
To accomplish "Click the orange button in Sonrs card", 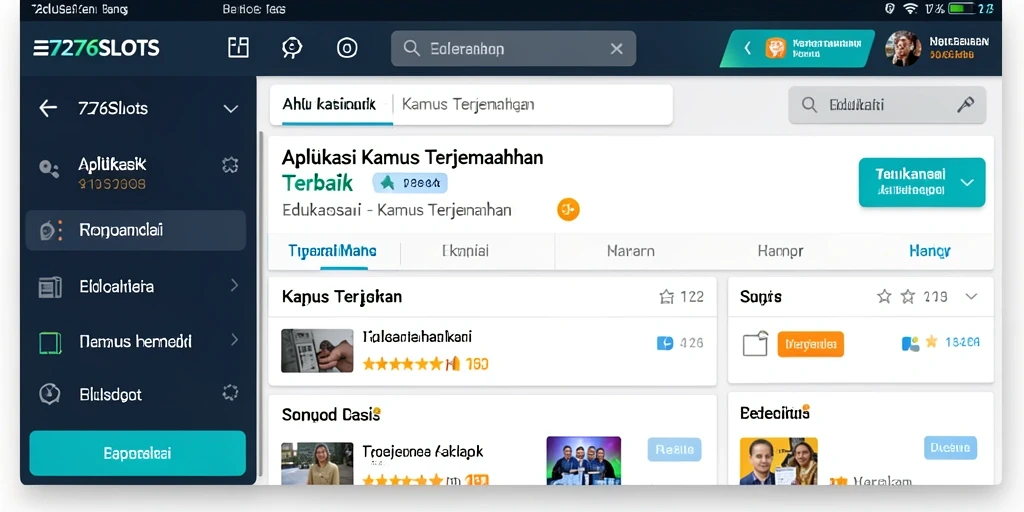I will click(x=810, y=344).
